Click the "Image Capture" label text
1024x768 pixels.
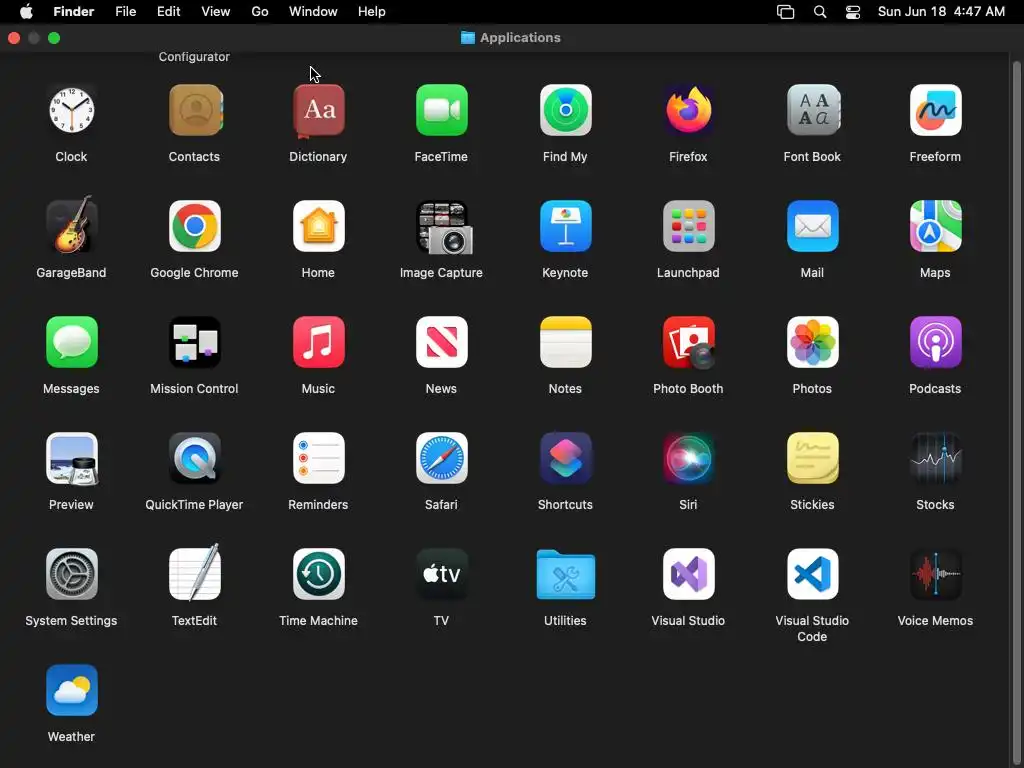click(x=441, y=273)
